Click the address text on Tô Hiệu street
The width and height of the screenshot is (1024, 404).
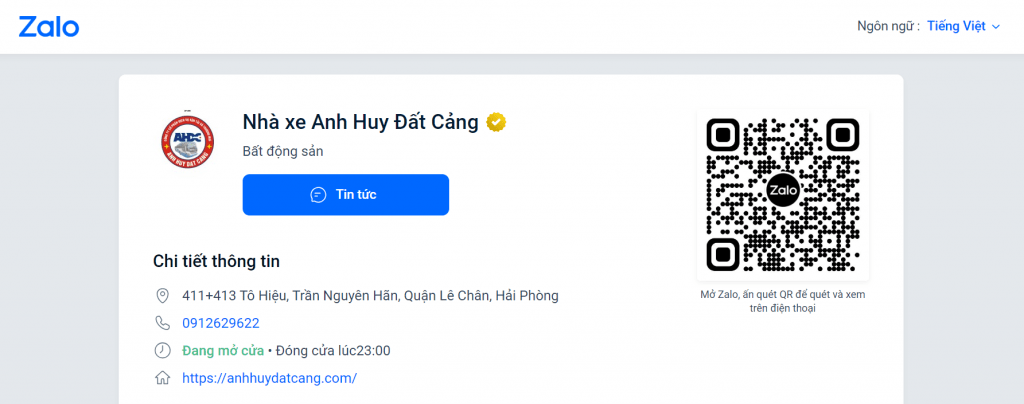tap(370, 296)
